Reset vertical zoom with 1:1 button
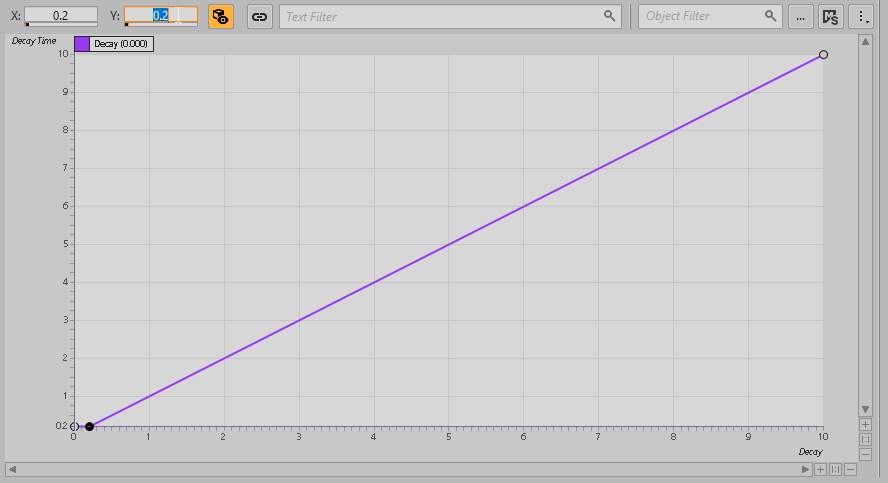 [865, 440]
